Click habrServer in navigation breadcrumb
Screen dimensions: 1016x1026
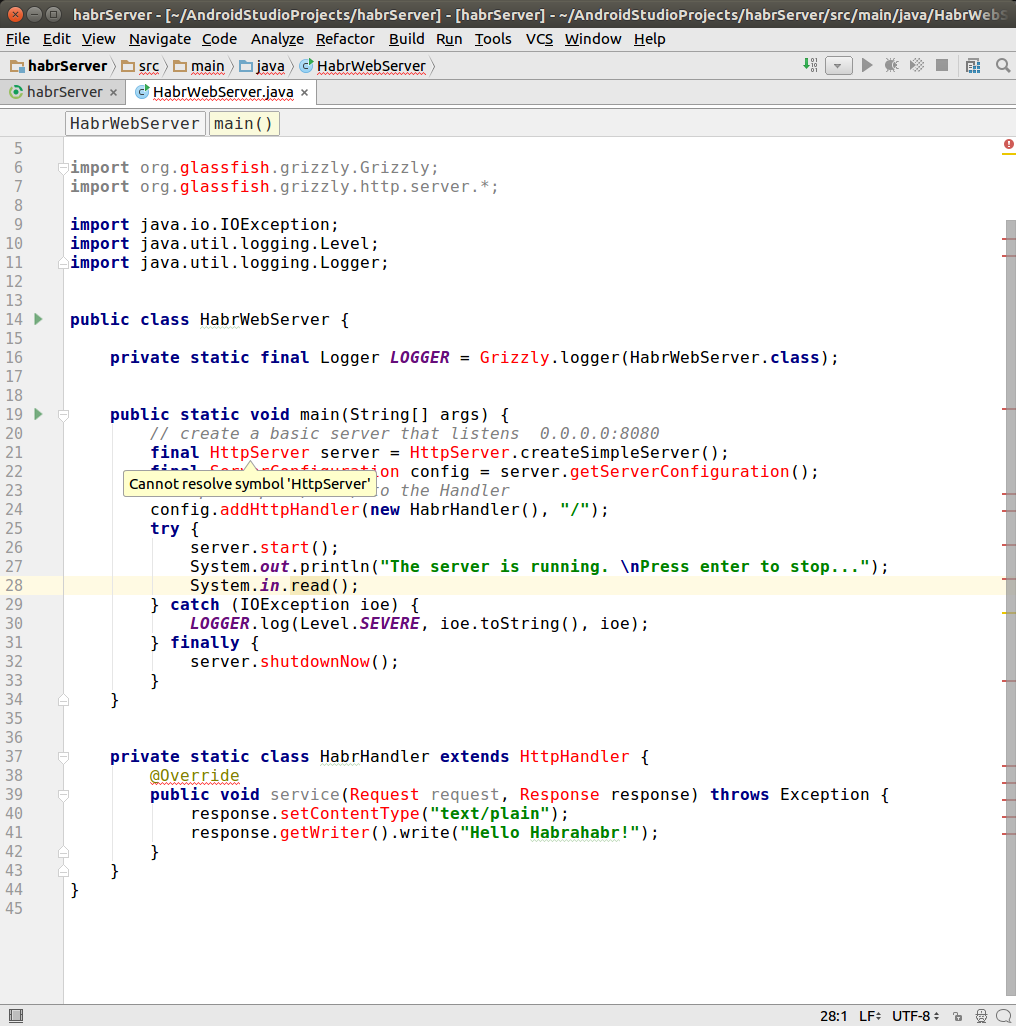(59, 66)
